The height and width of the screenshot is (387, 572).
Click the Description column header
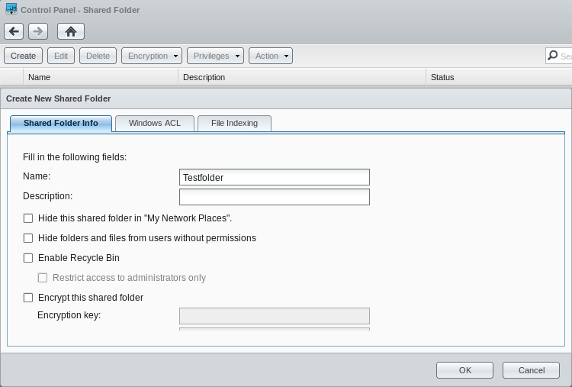pyautogui.click(x=302, y=77)
